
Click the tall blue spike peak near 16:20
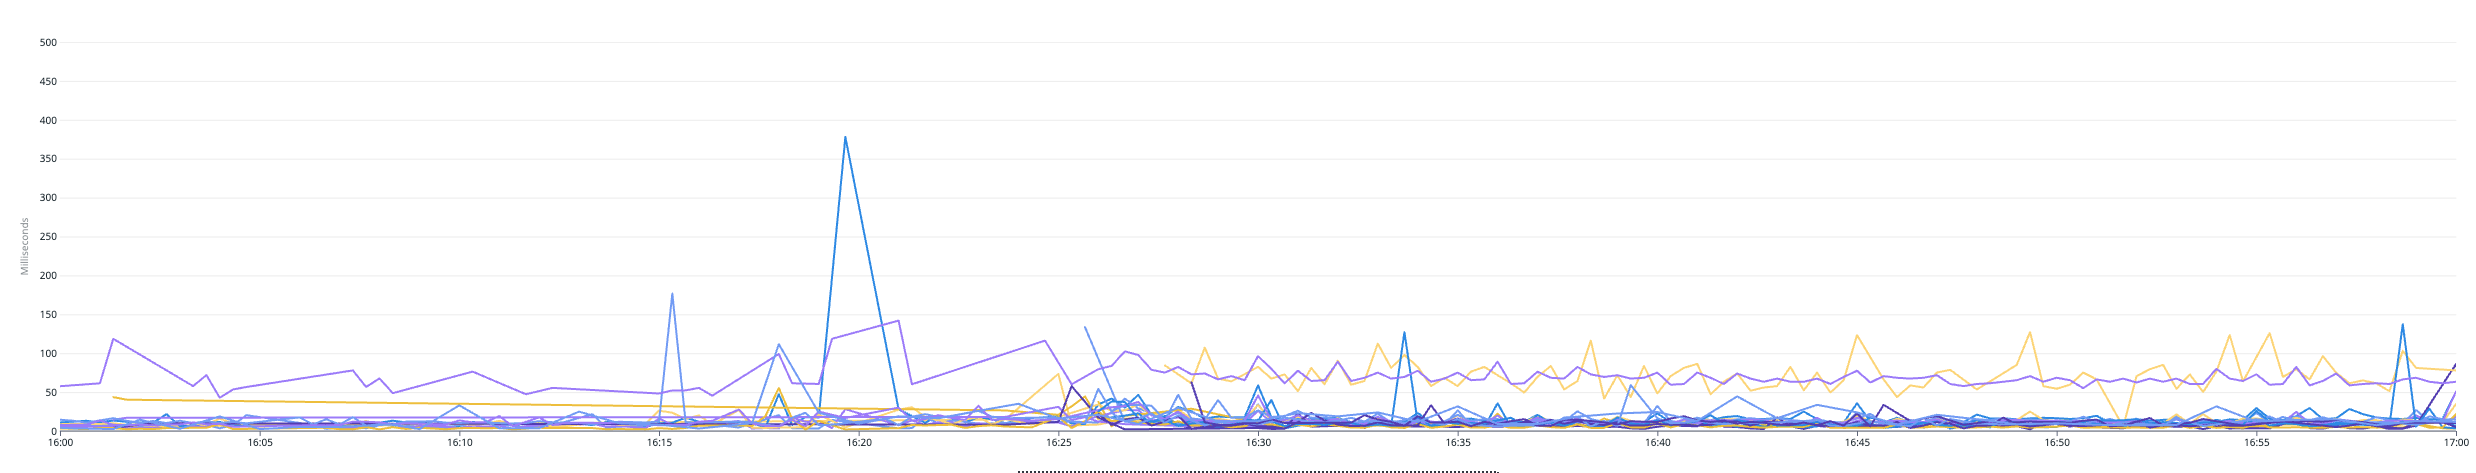click(845, 137)
